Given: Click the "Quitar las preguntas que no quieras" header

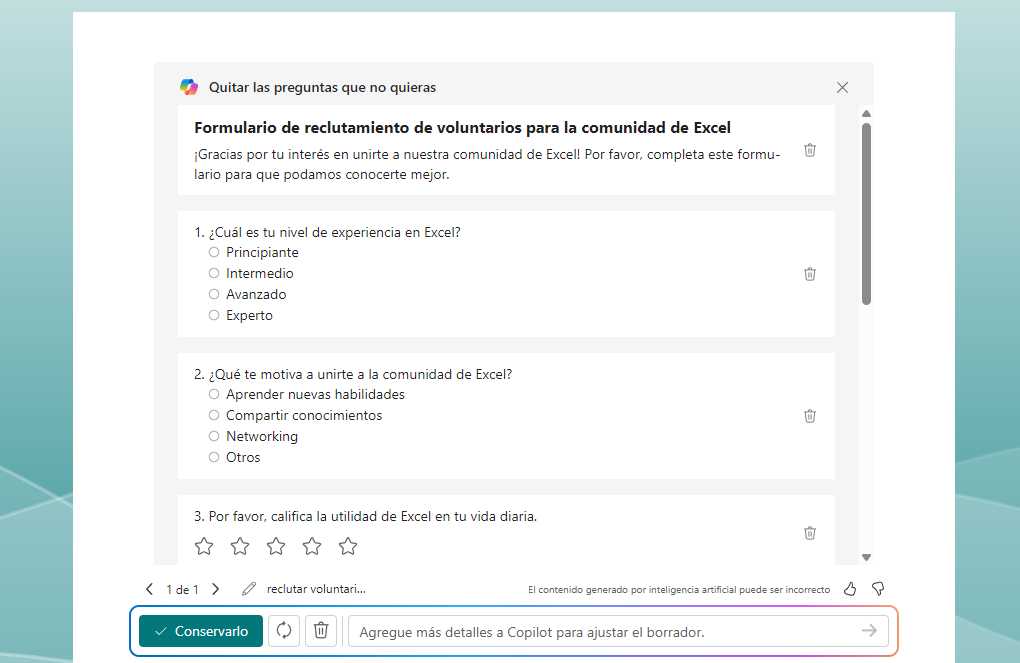Looking at the screenshot, I should (x=322, y=87).
